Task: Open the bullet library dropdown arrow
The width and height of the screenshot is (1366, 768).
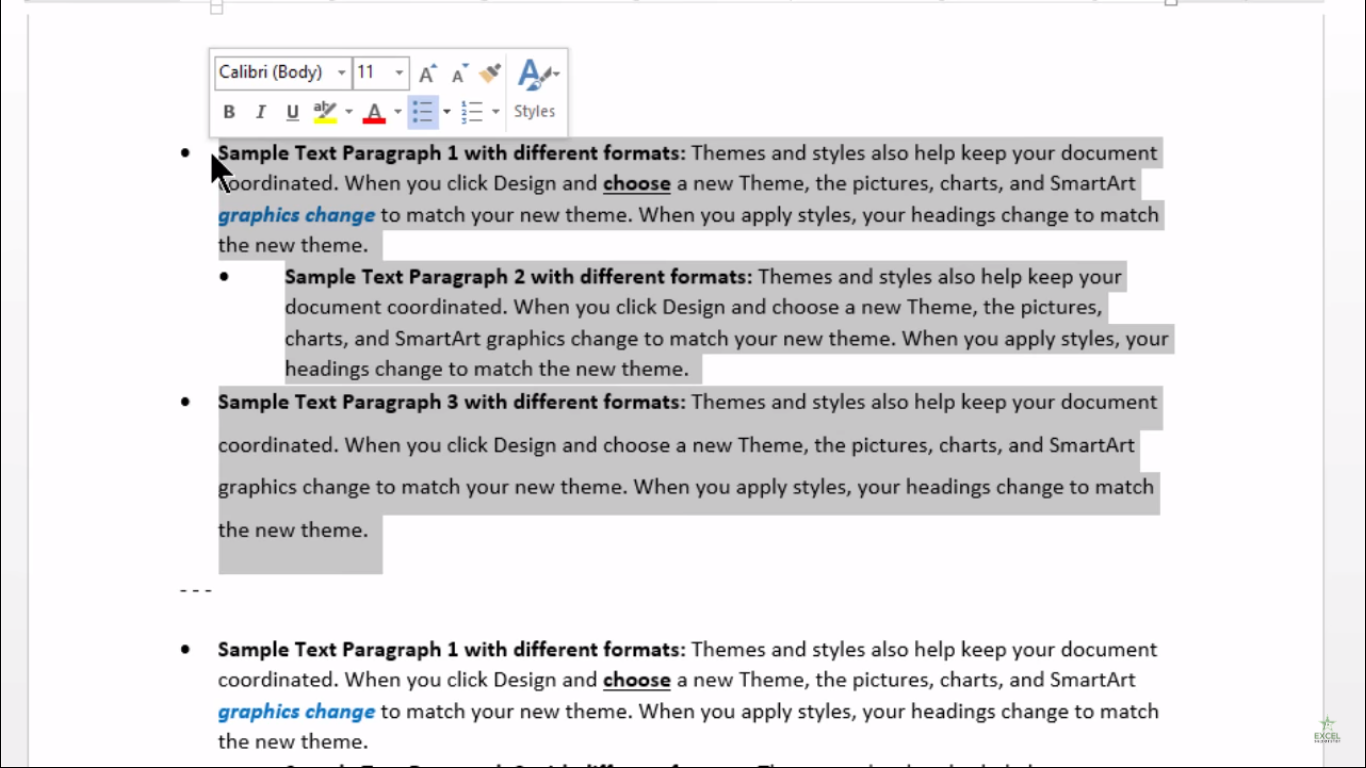Action: 446,112
